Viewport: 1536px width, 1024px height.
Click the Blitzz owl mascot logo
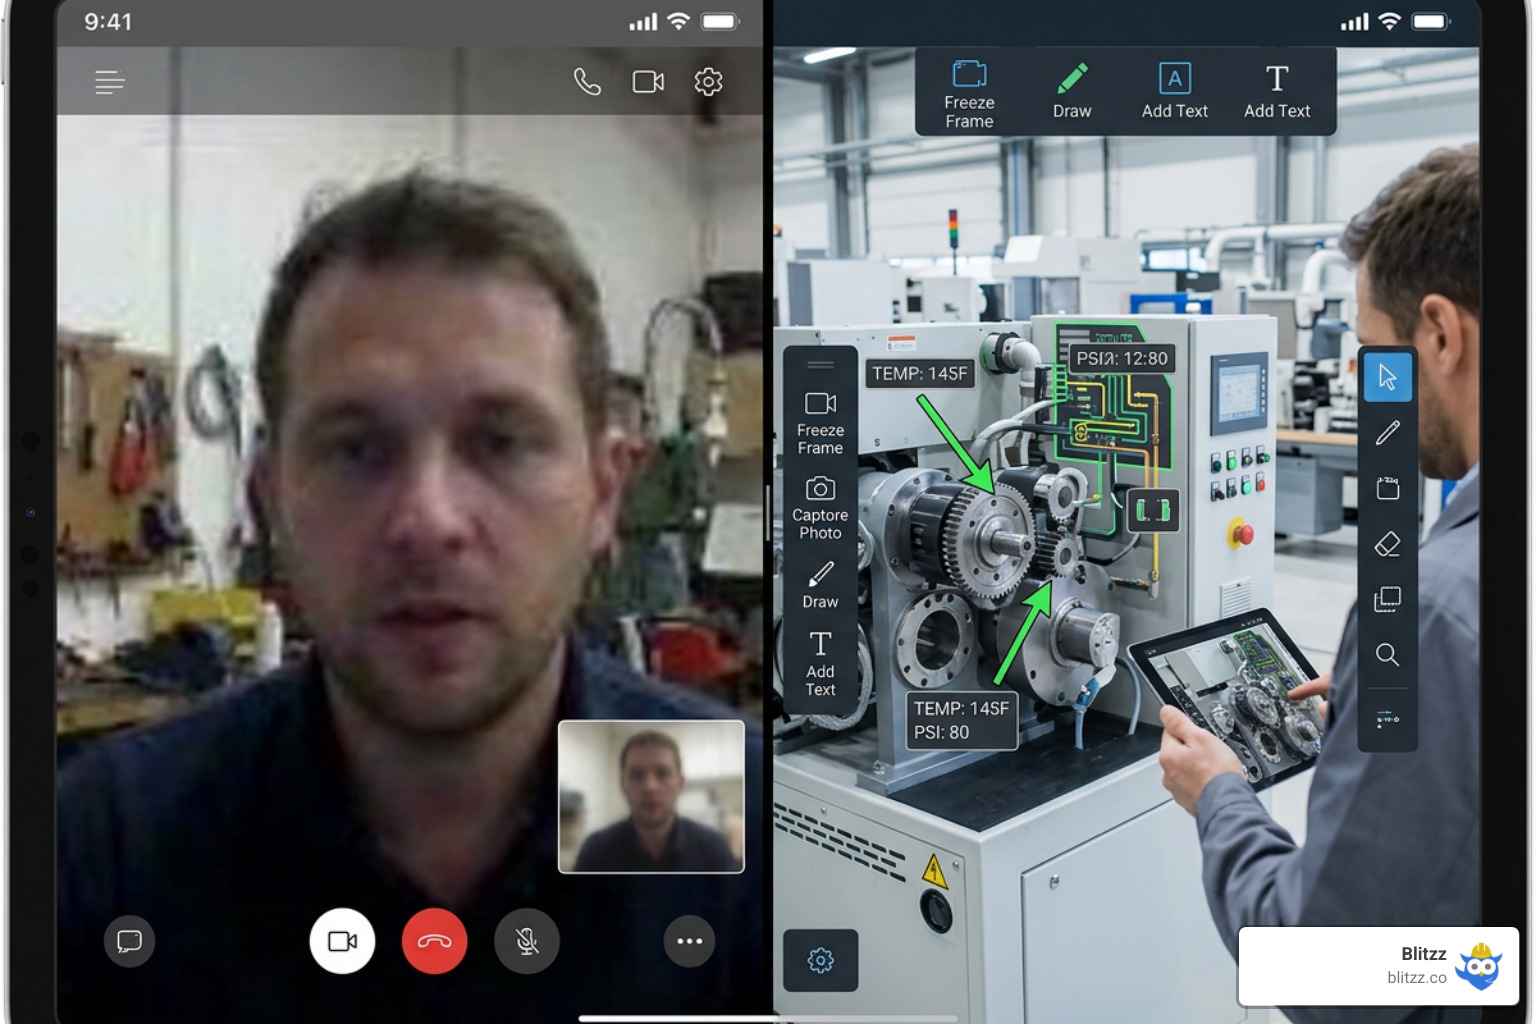tap(1479, 967)
